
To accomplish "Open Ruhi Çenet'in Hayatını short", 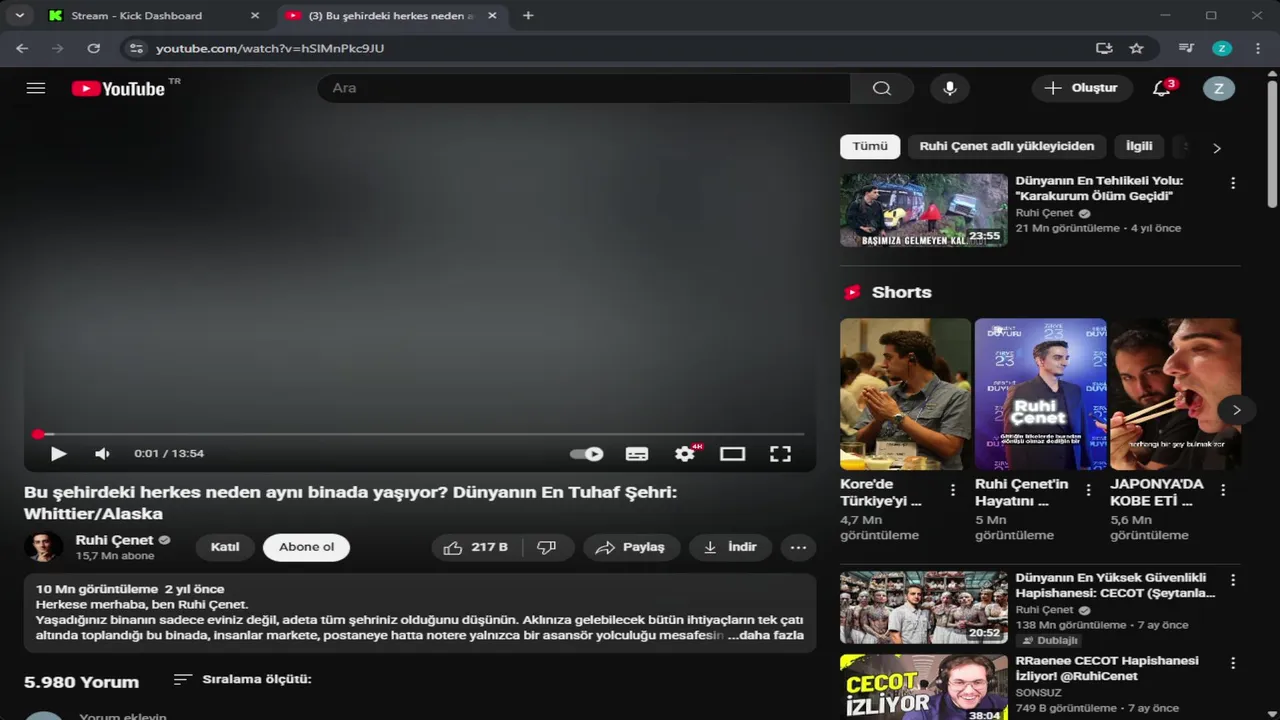I will tap(1040, 394).
